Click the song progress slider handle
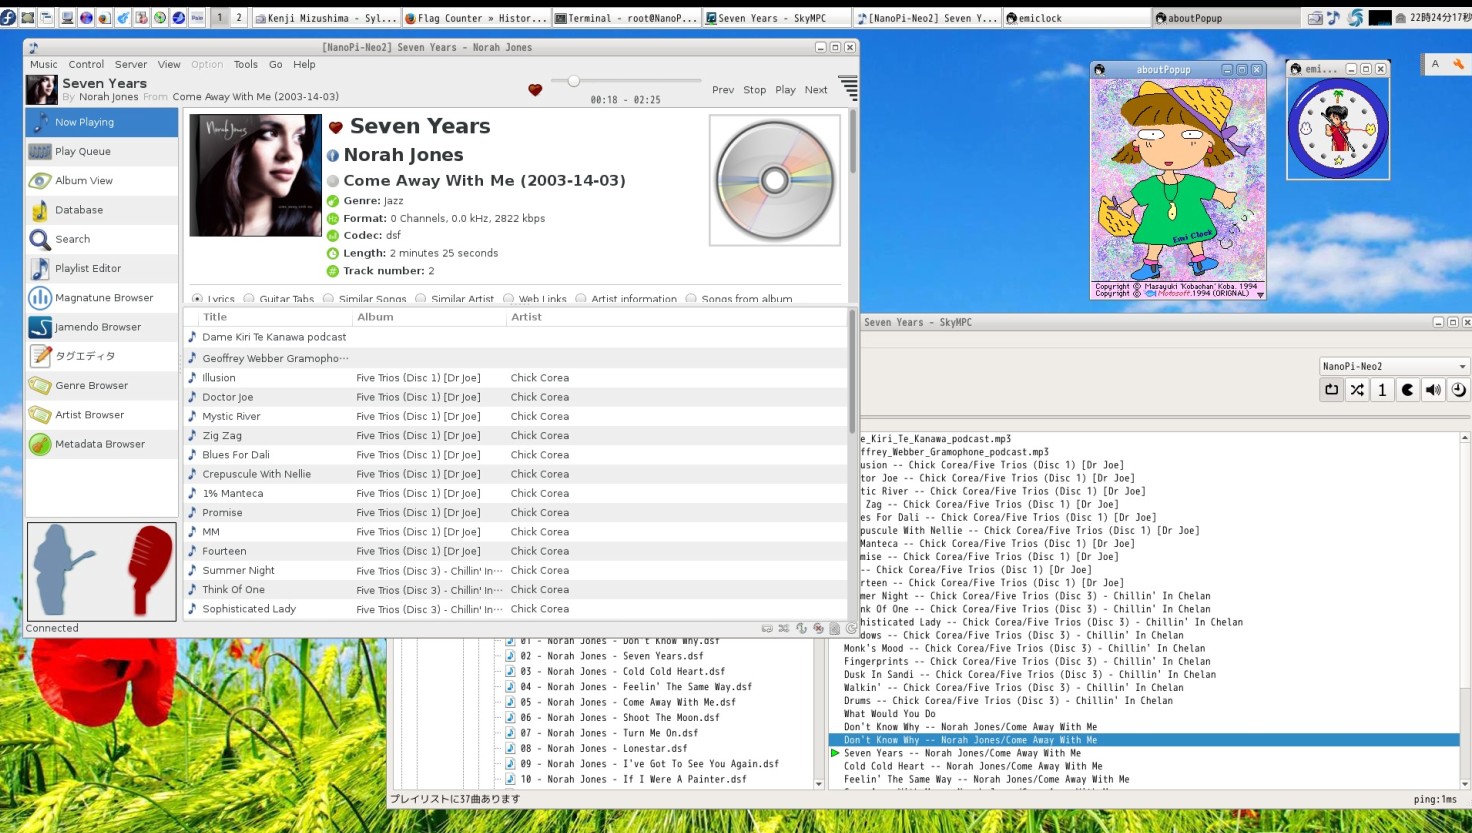 [x=573, y=81]
